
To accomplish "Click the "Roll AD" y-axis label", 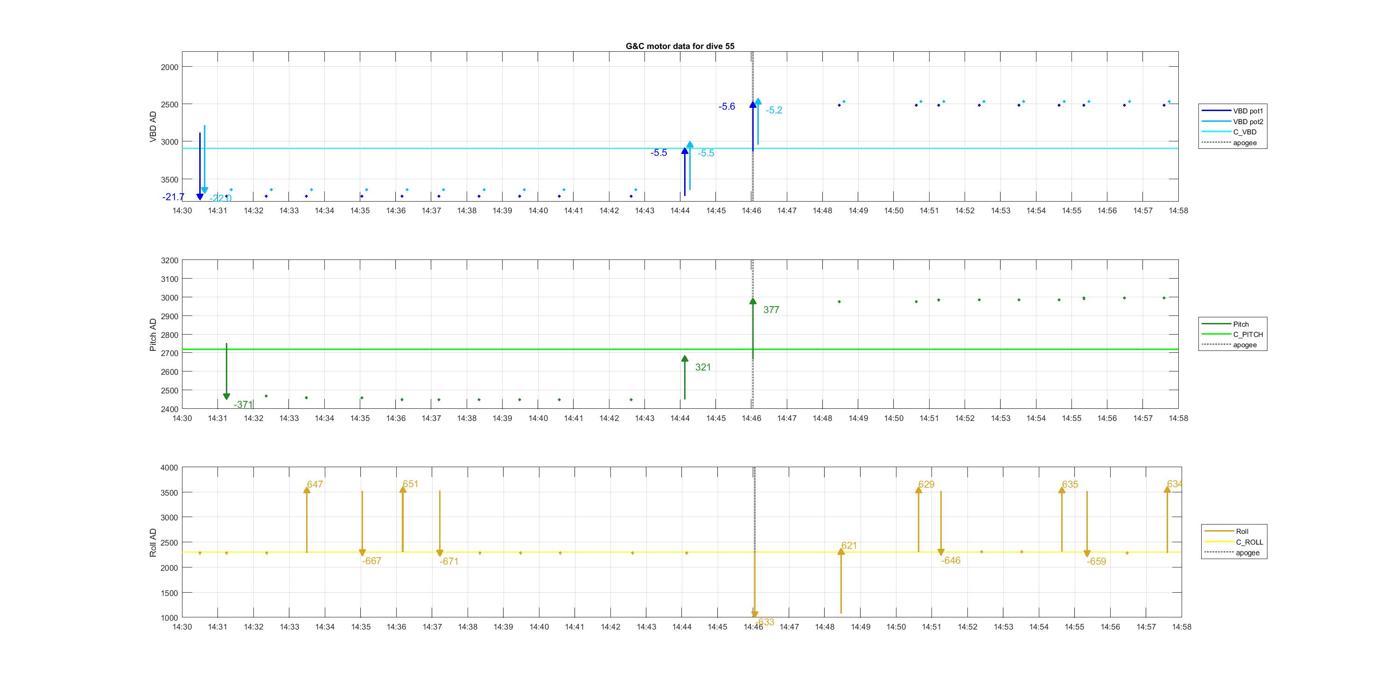I will pyautogui.click(x=154, y=543).
